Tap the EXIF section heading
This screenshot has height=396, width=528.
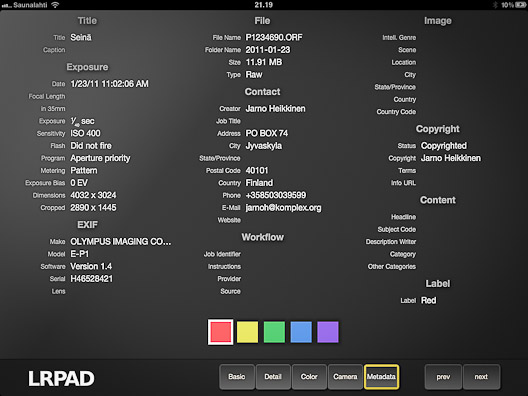(87, 225)
